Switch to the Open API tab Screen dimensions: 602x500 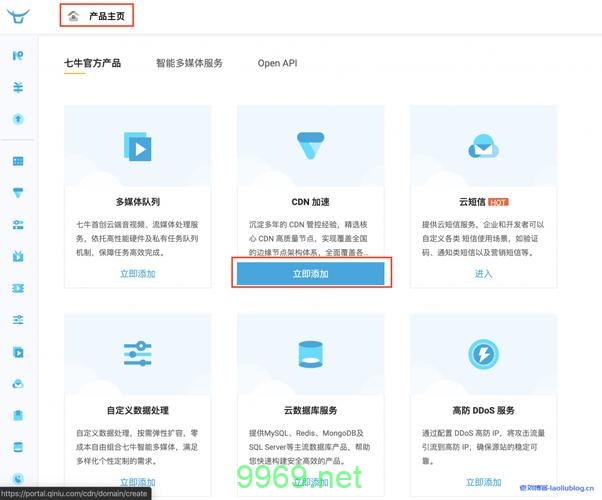click(277, 63)
